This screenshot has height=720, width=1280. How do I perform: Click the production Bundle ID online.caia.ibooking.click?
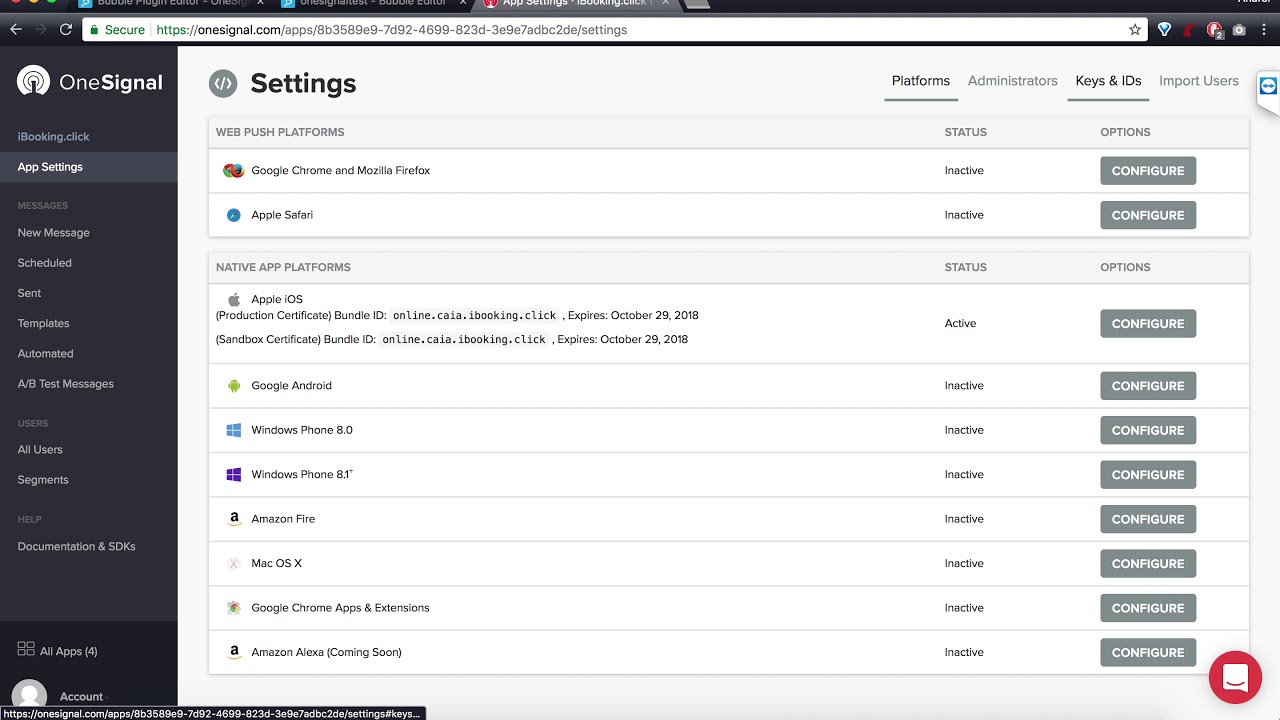pos(474,316)
